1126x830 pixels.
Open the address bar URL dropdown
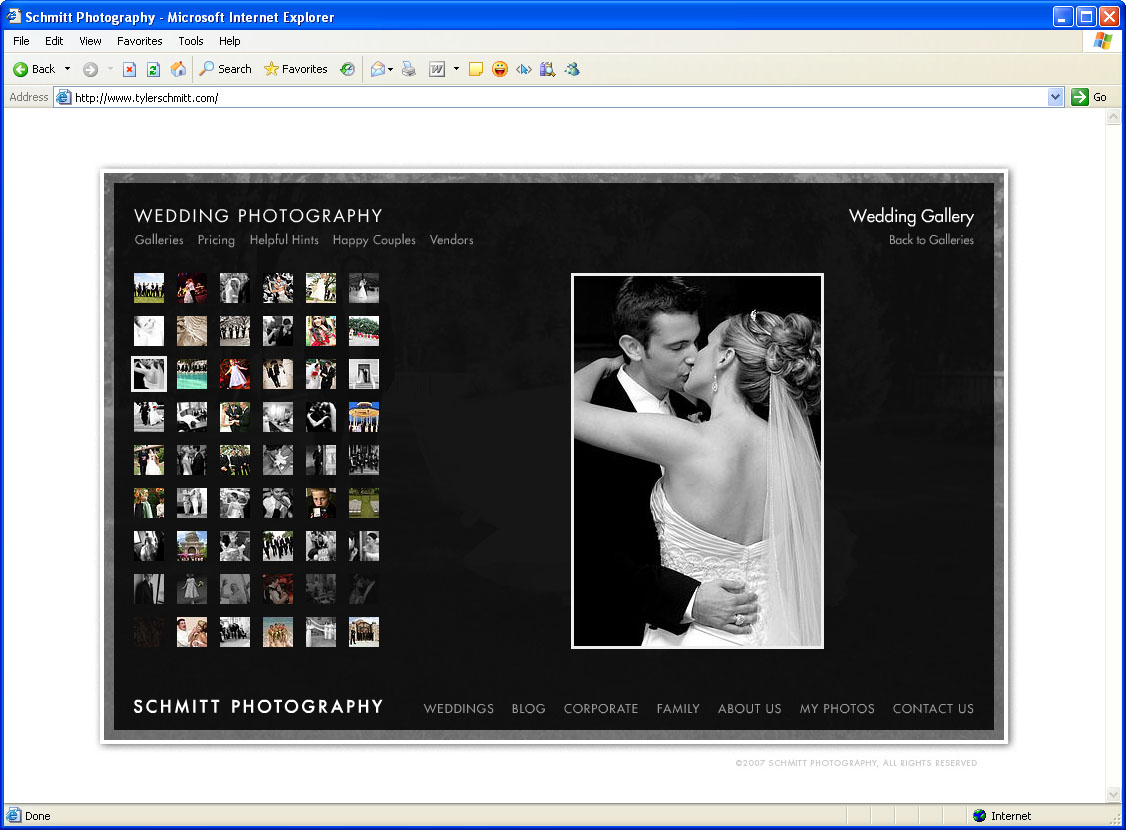[1055, 97]
